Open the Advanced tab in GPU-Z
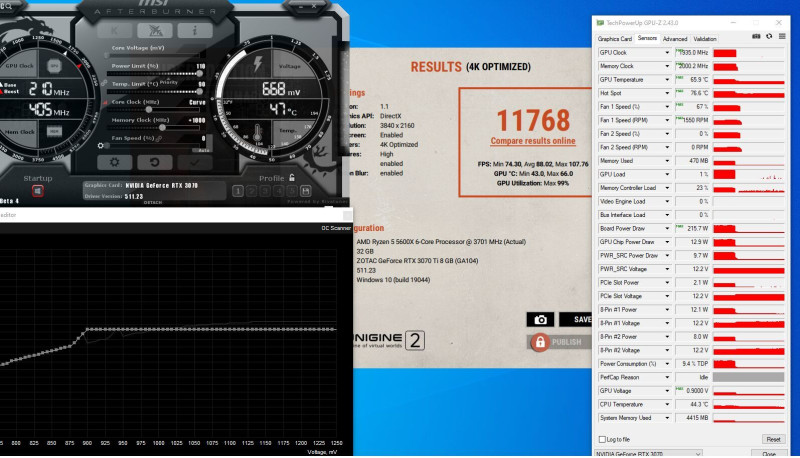The width and height of the screenshot is (800, 458). tap(674, 39)
